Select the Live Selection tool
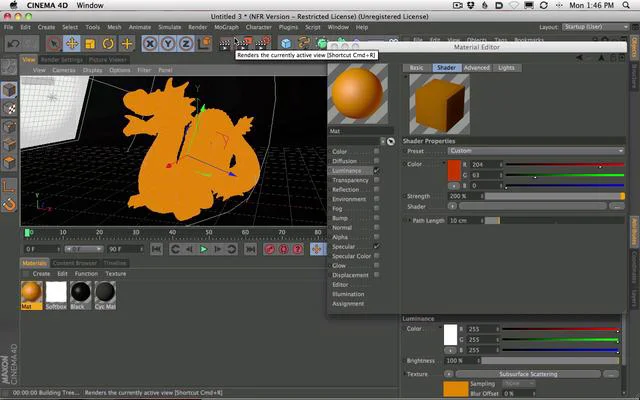The height and width of the screenshot is (400, 640). 53,43
